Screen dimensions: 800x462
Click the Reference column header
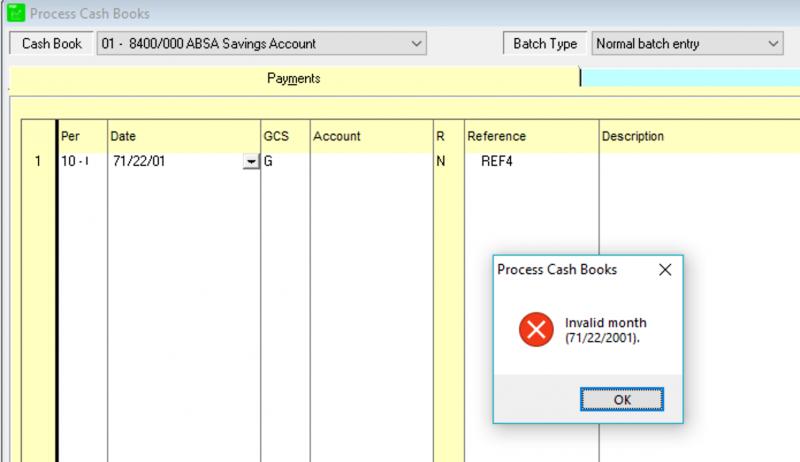pos(530,136)
